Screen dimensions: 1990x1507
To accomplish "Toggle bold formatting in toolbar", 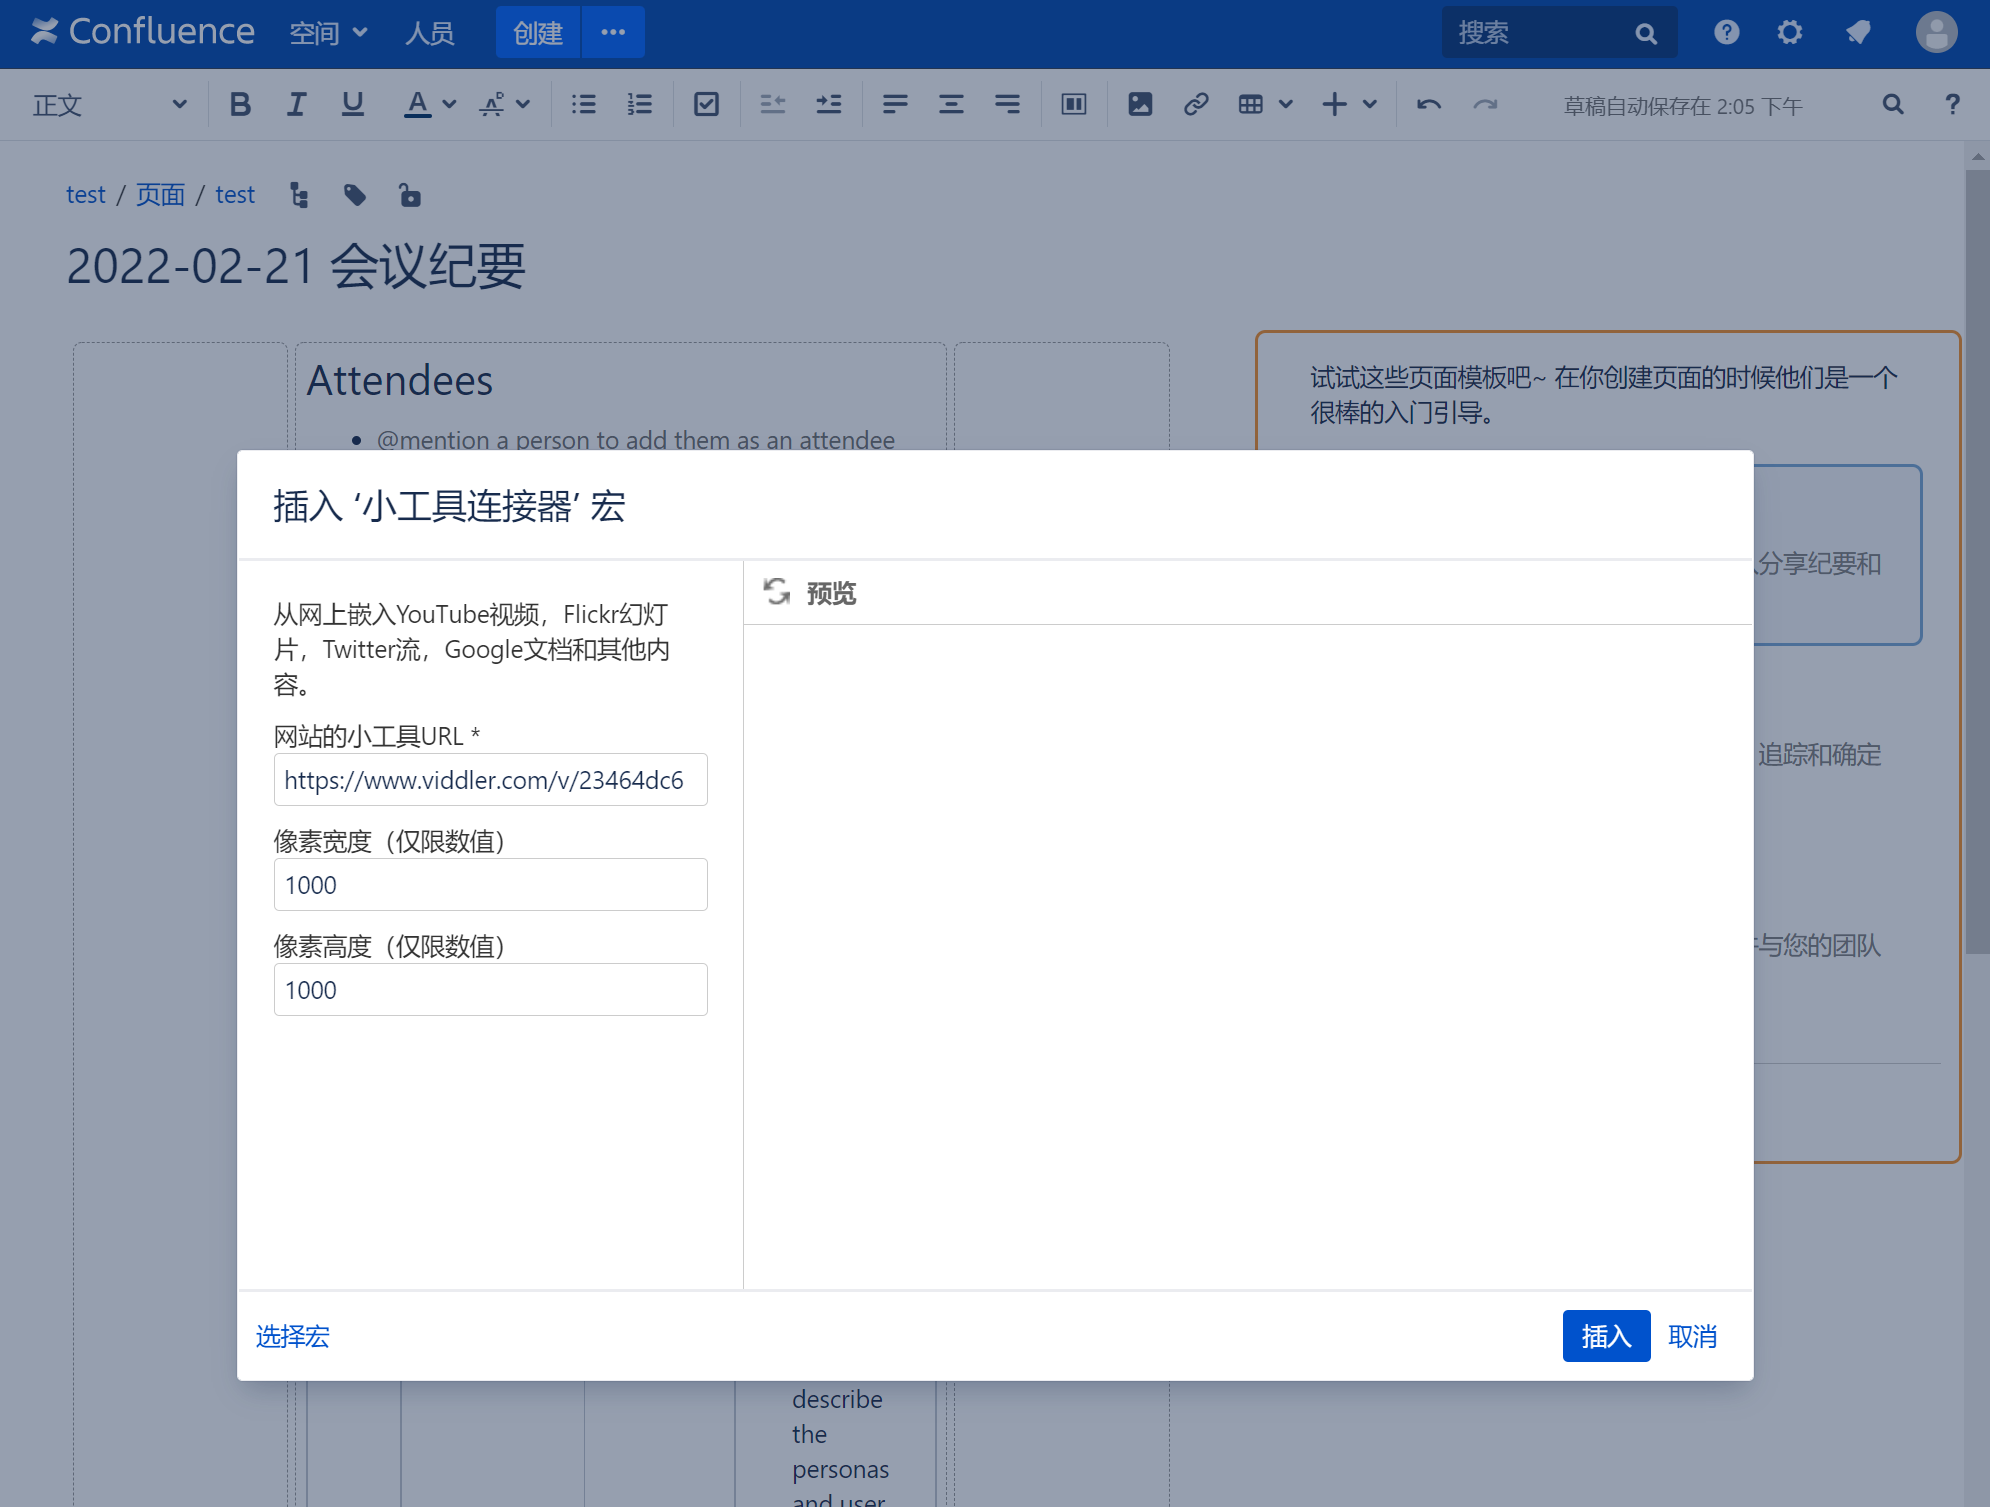I will 240,104.
